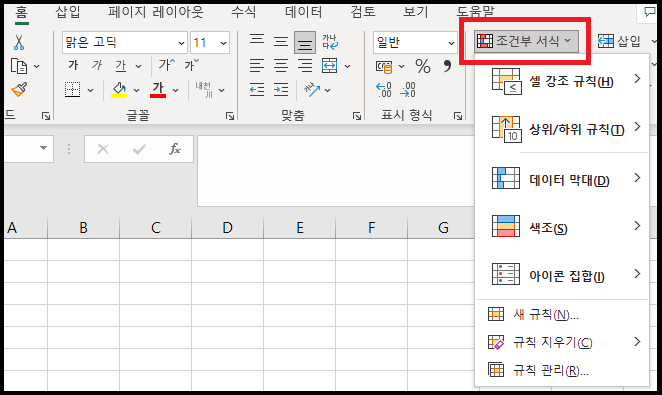Align text left icon
The height and width of the screenshot is (395, 662).
coord(257,66)
